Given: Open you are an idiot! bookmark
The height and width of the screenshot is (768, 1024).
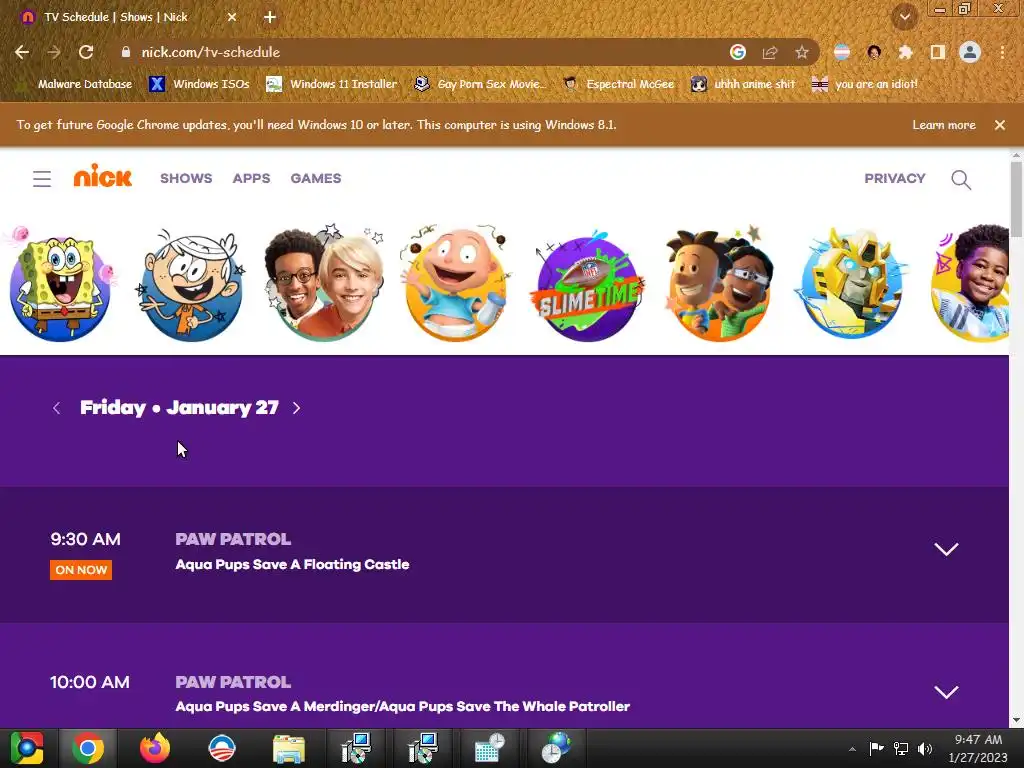Looking at the screenshot, I should coord(865,84).
